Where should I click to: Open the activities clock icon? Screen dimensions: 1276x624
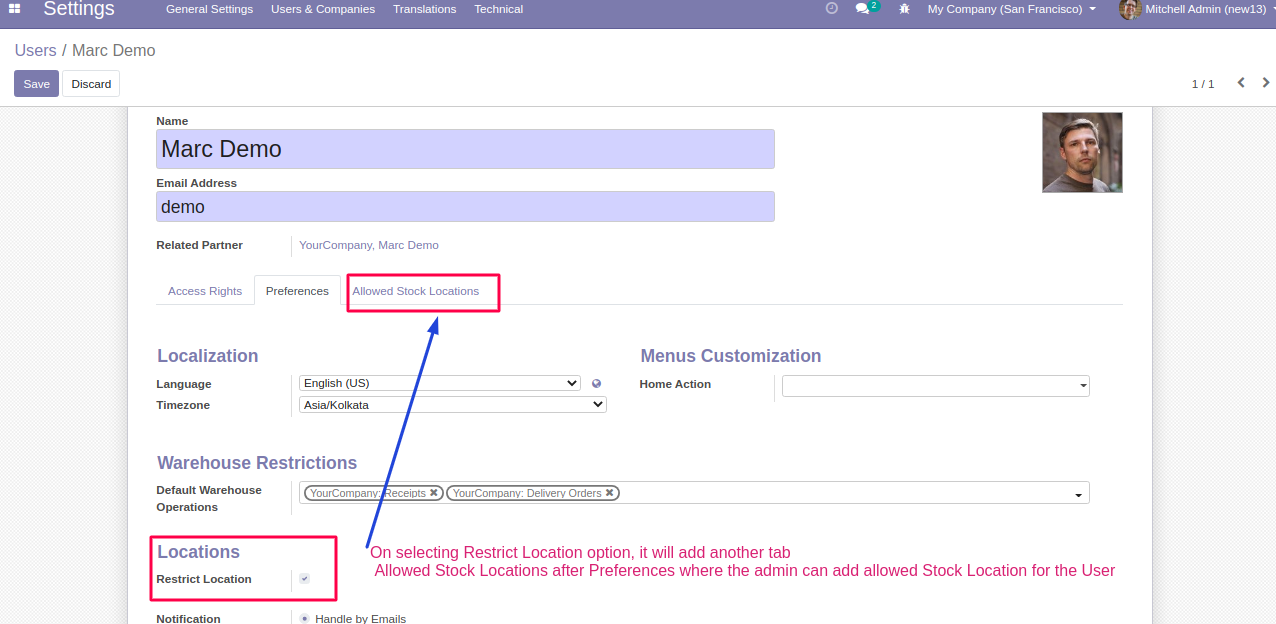pyautogui.click(x=831, y=9)
